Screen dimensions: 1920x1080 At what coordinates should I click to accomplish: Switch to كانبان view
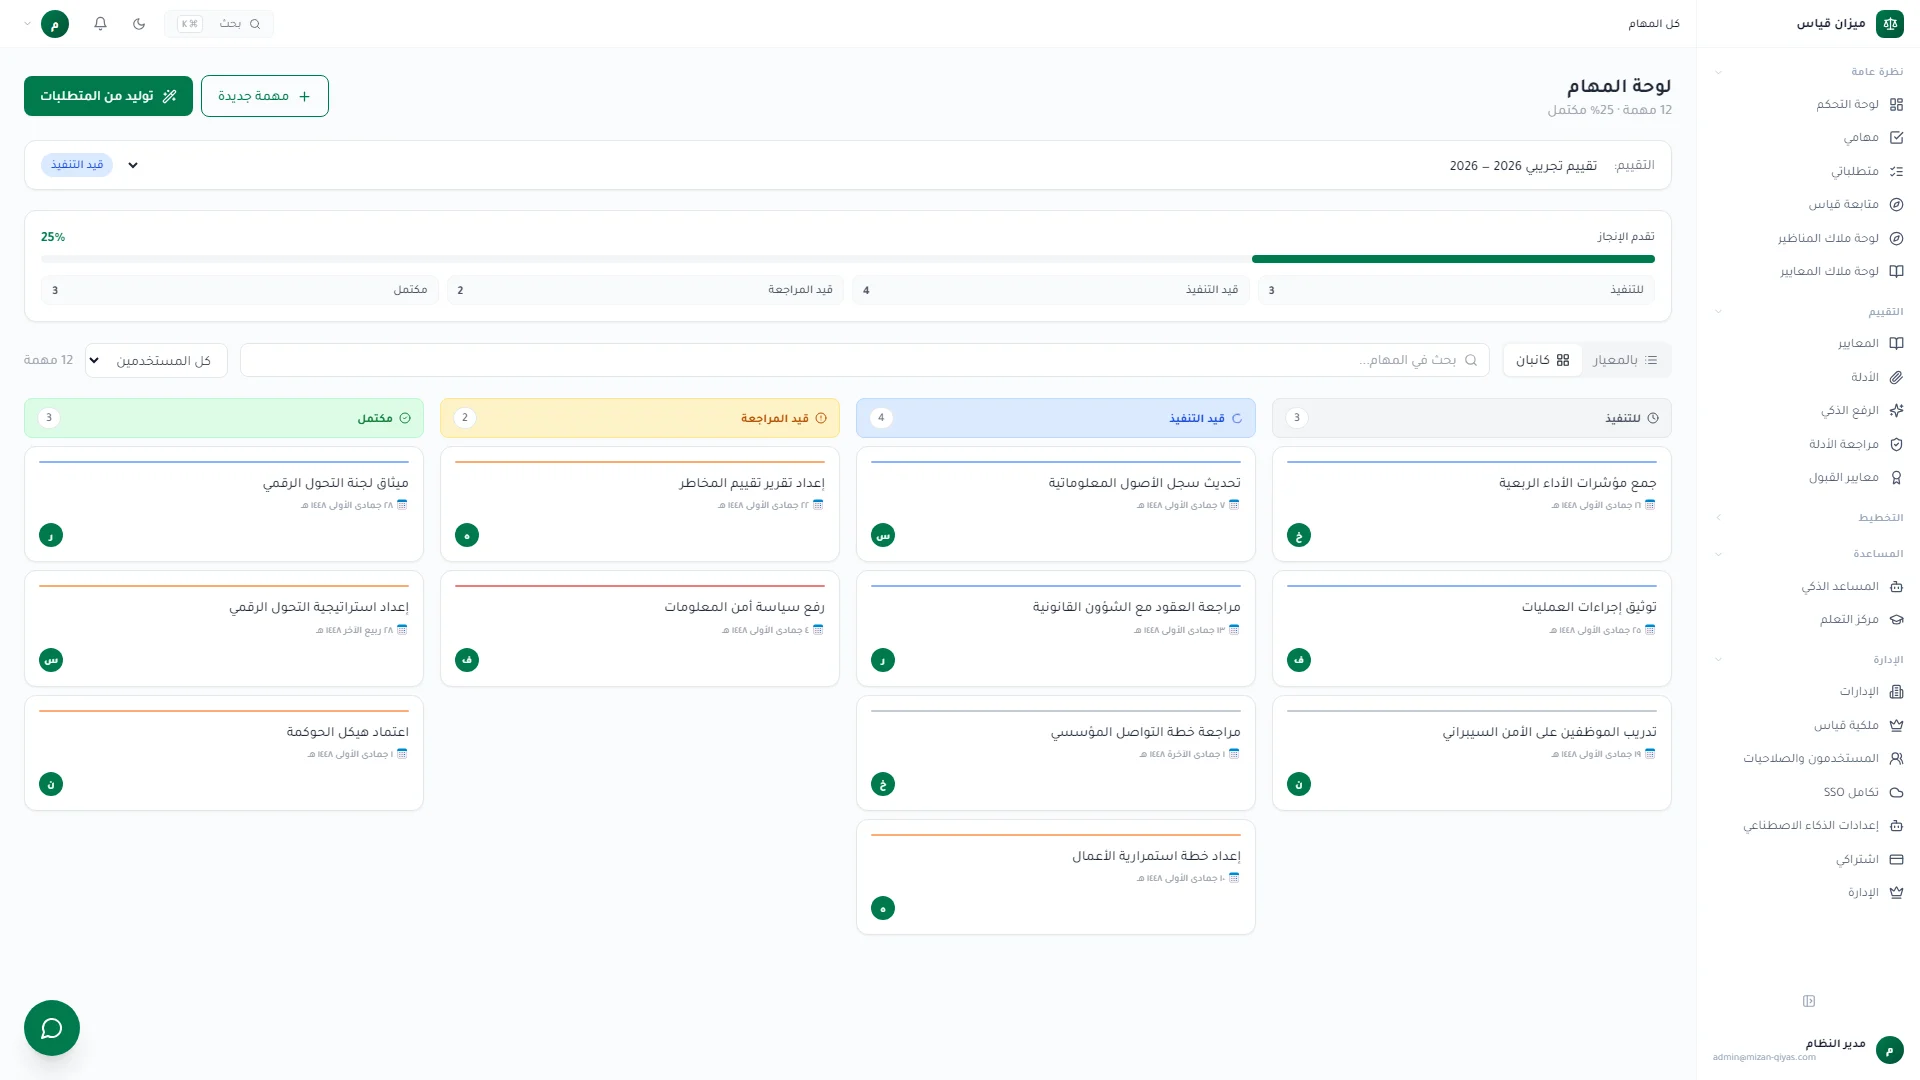[1543, 360]
